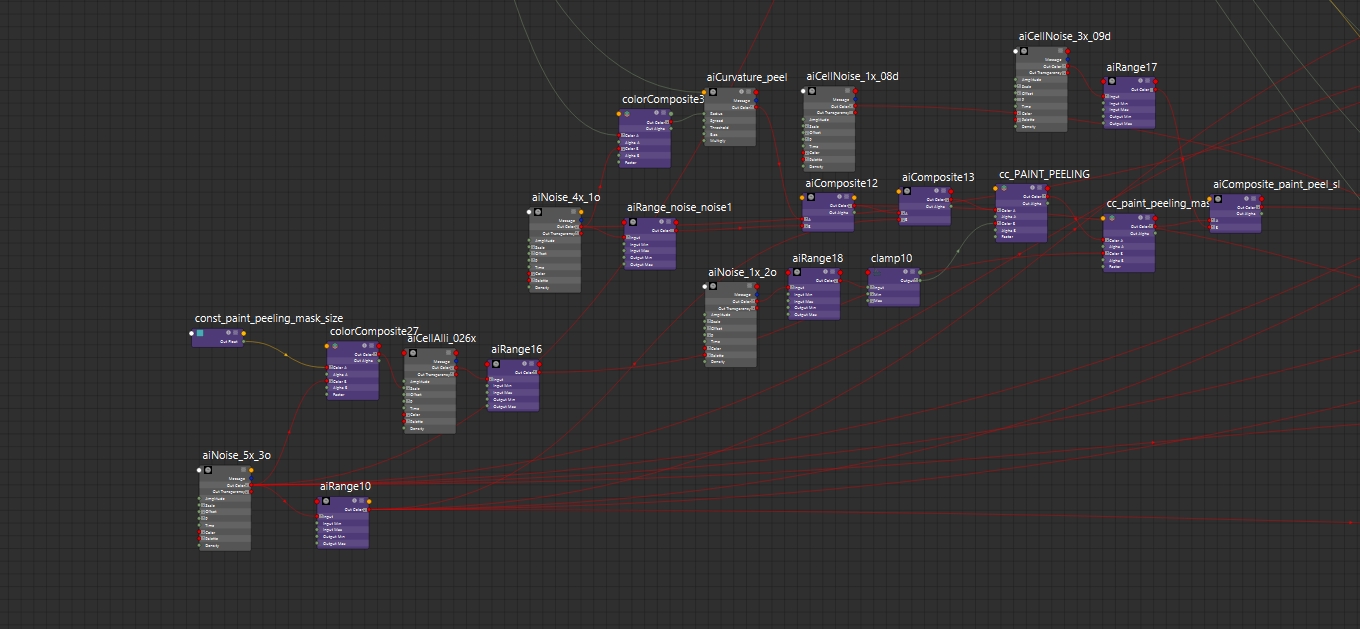Click the Out Color output port of aiNoise_5x_3o
The image size is (1360, 629).
point(251,485)
